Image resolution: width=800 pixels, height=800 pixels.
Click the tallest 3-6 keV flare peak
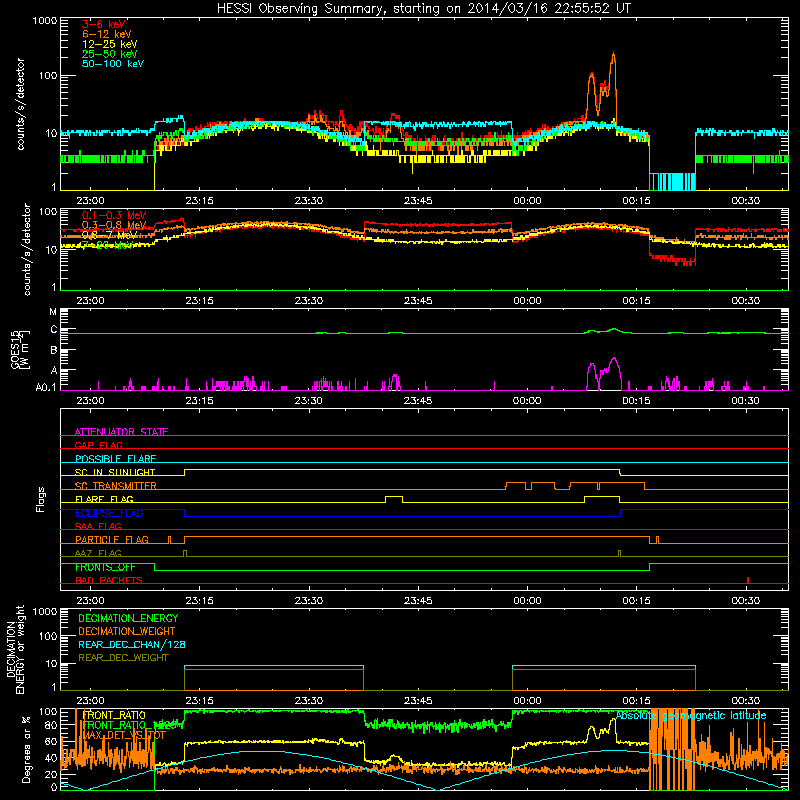tap(613, 54)
